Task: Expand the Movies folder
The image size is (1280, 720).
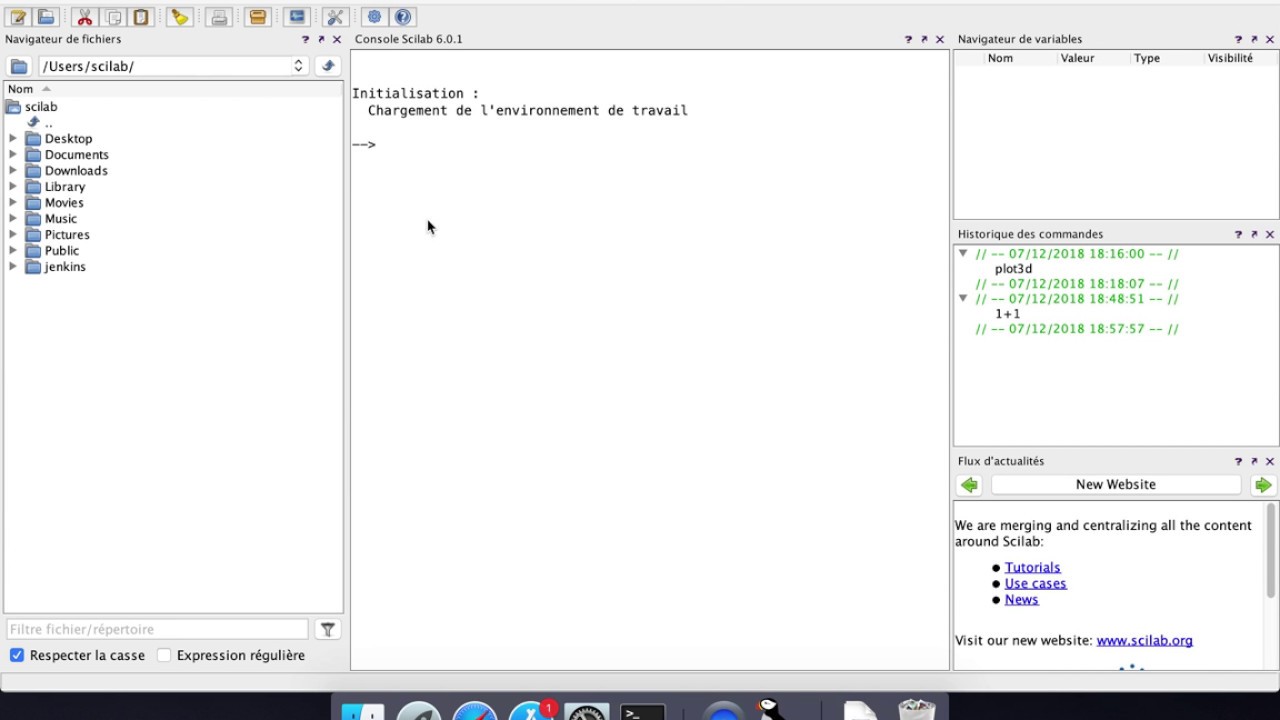Action: (x=13, y=203)
